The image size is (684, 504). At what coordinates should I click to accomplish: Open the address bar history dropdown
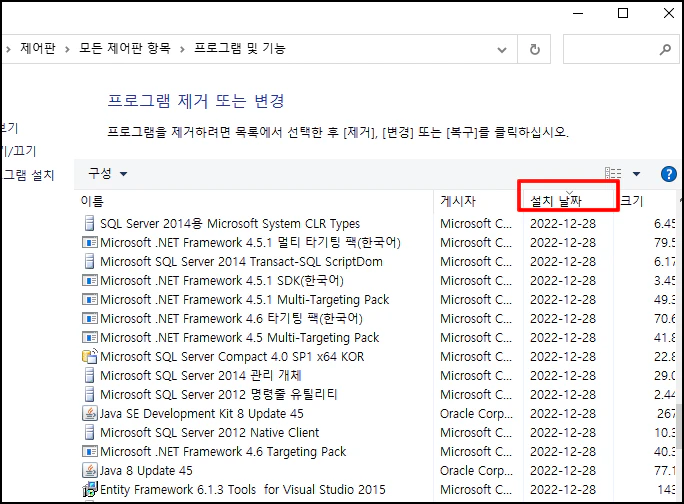(x=502, y=50)
